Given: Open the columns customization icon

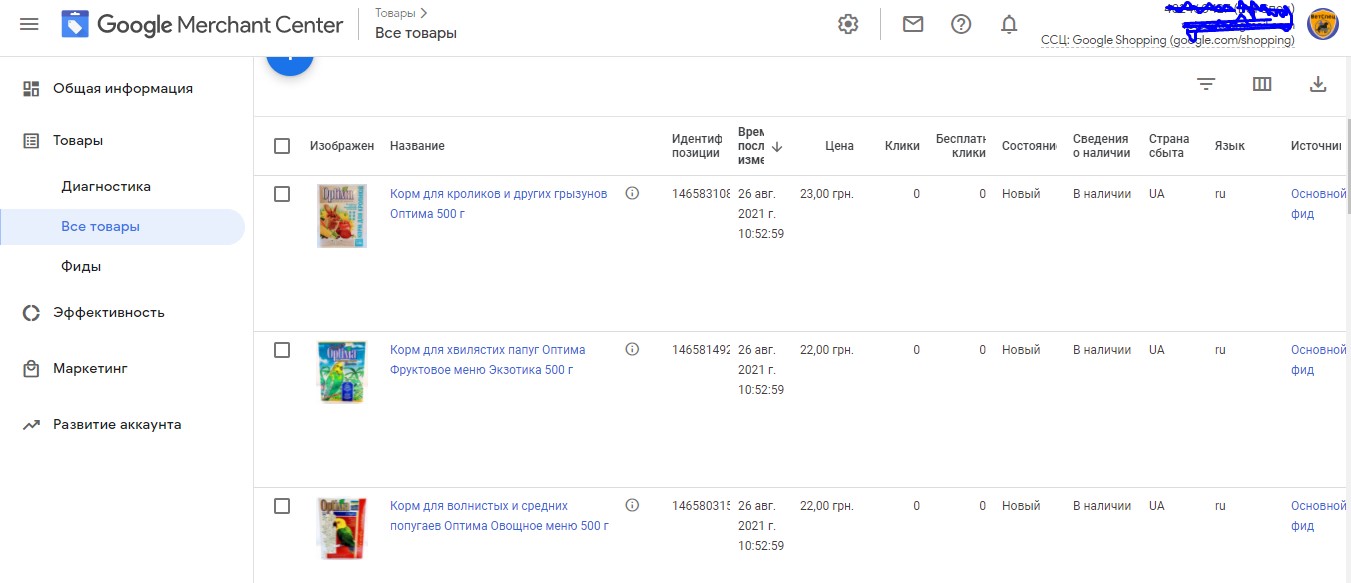Looking at the screenshot, I should 1262,84.
